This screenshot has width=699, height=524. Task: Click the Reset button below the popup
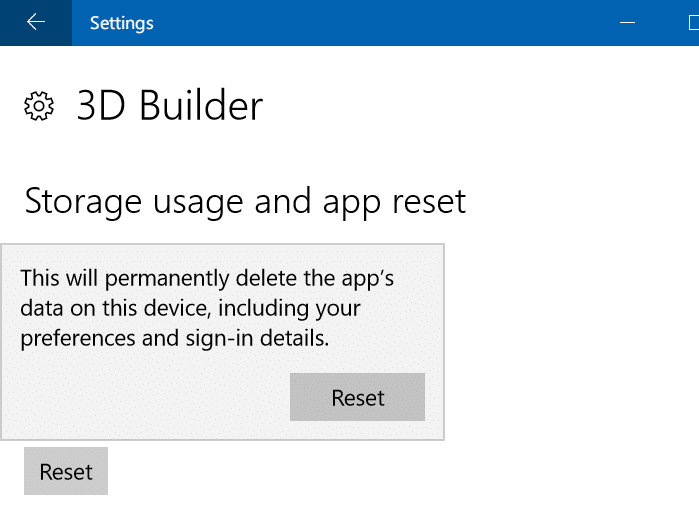click(x=66, y=471)
